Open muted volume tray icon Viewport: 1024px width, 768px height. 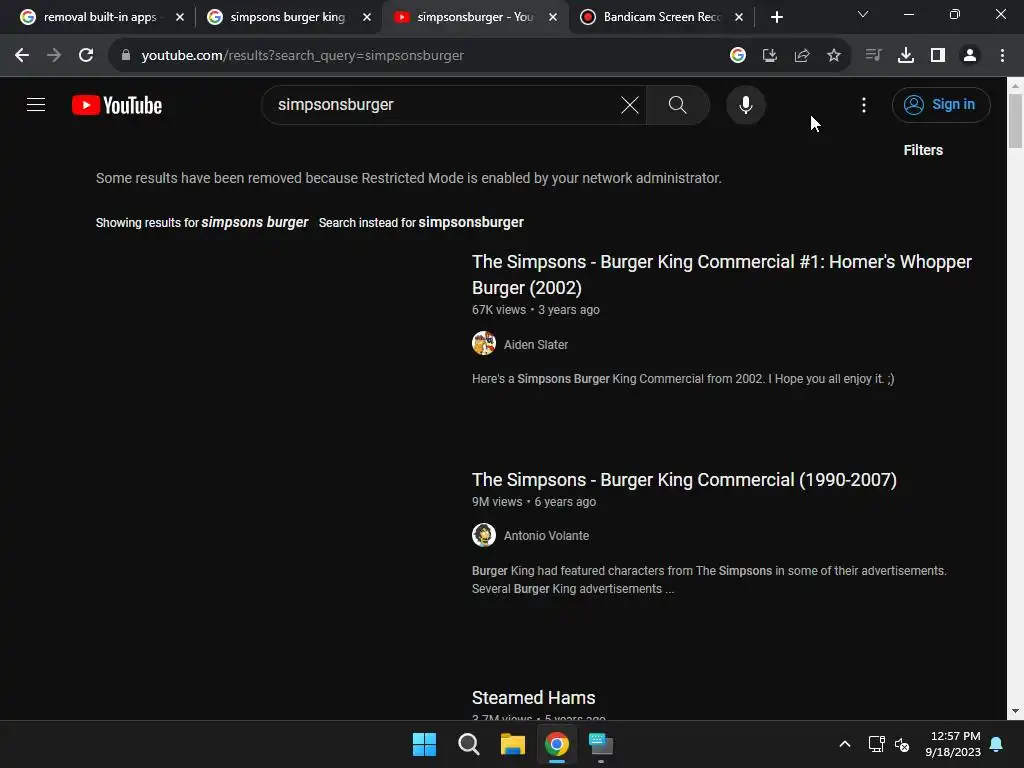[x=902, y=744]
